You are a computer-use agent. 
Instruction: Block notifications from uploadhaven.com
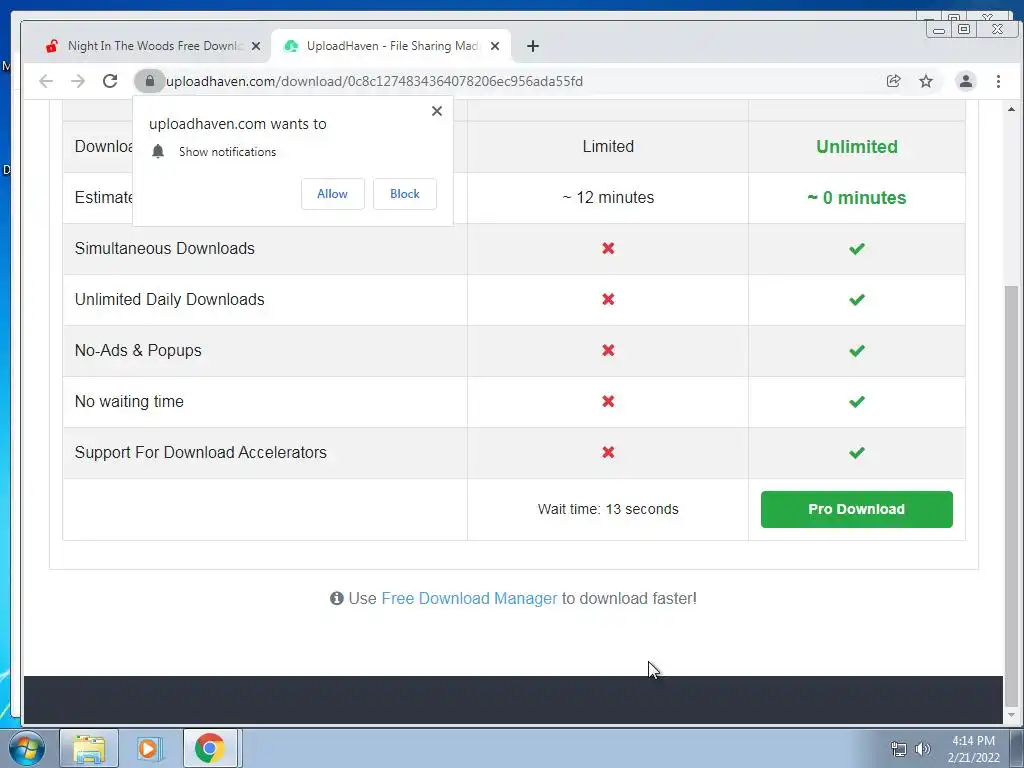pos(405,194)
